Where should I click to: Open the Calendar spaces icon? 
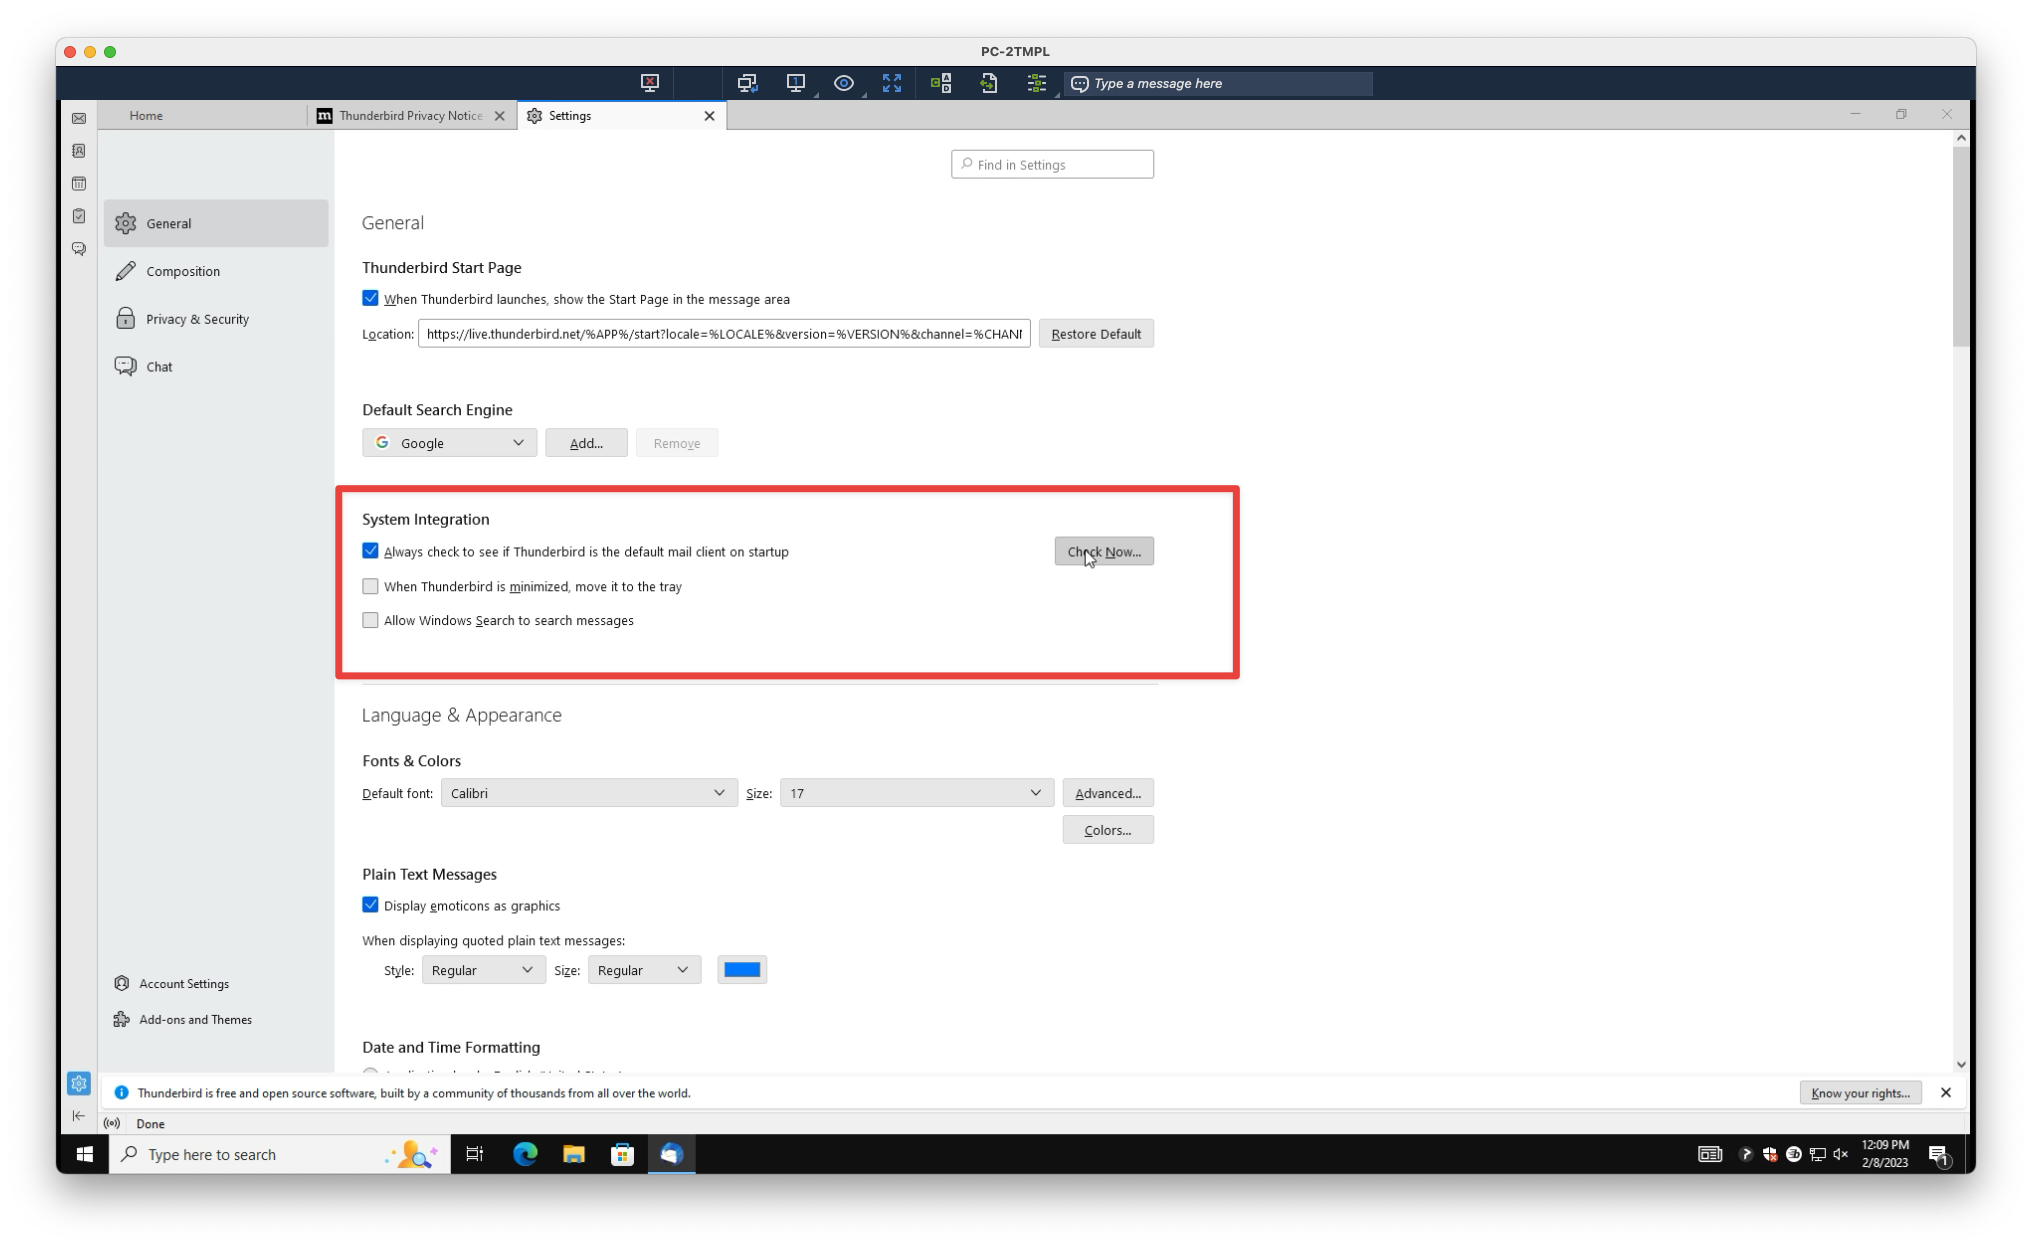point(79,183)
